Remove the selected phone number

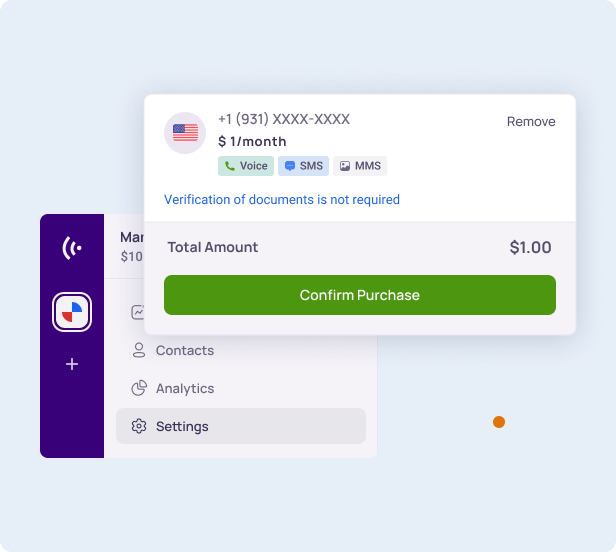coord(531,122)
